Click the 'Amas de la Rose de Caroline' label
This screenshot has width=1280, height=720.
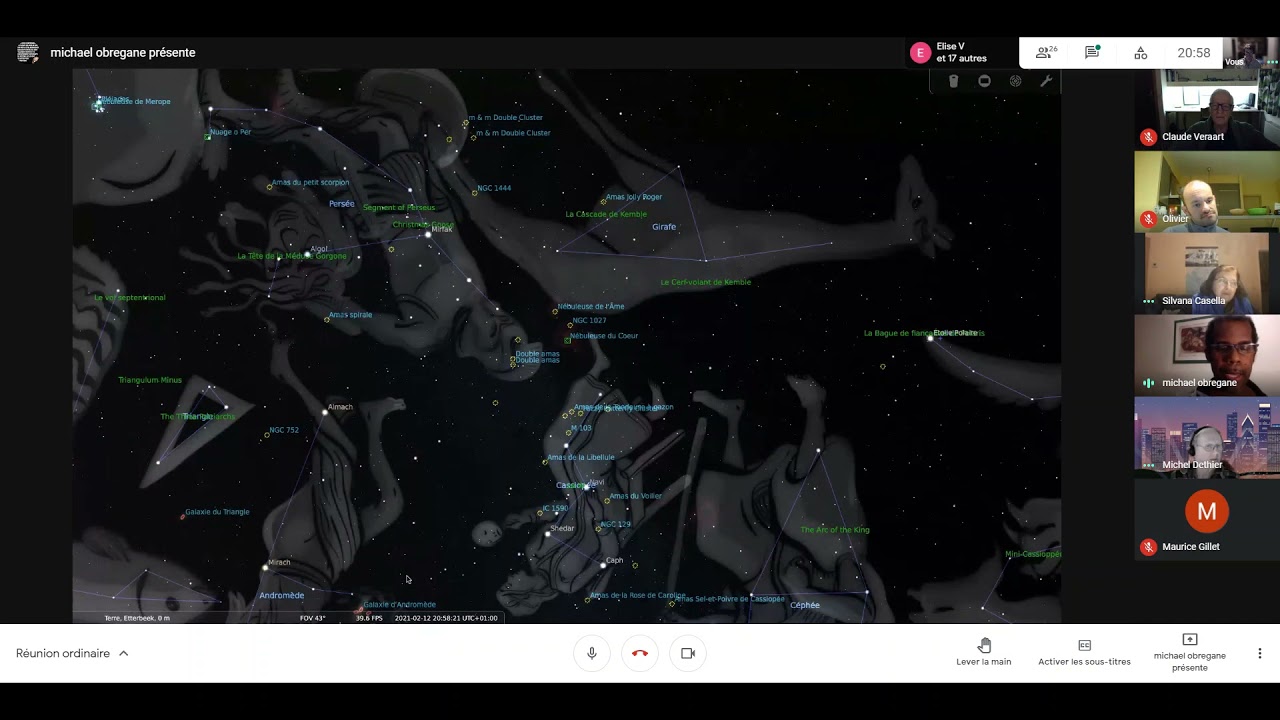(x=638, y=596)
